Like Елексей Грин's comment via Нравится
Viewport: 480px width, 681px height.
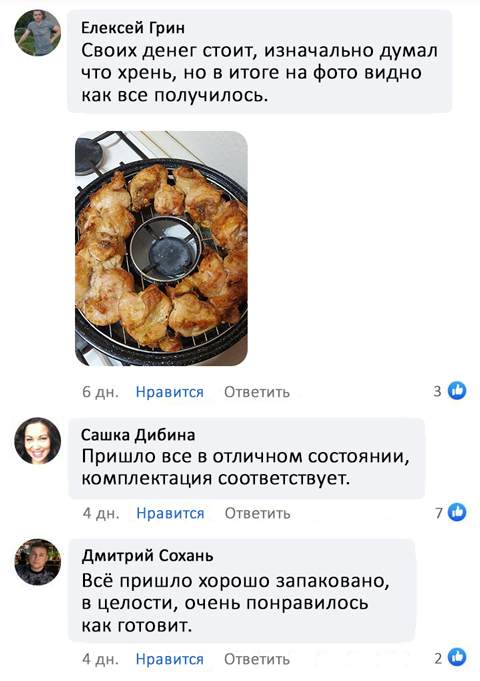(169, 392)
